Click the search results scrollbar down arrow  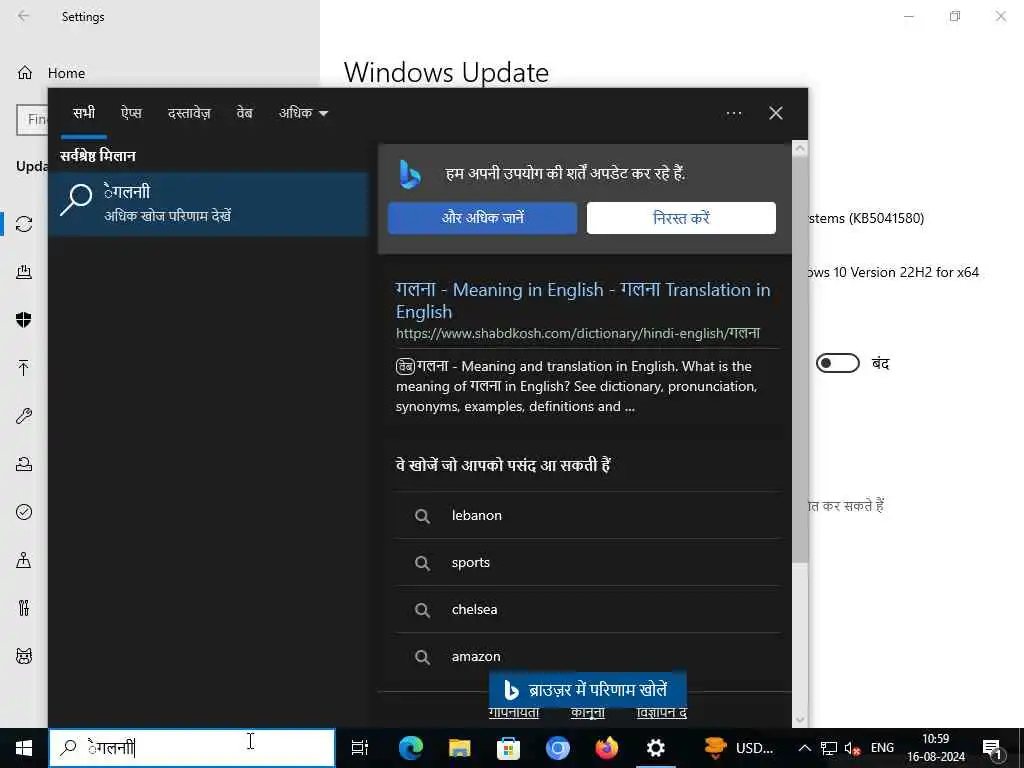799,720
